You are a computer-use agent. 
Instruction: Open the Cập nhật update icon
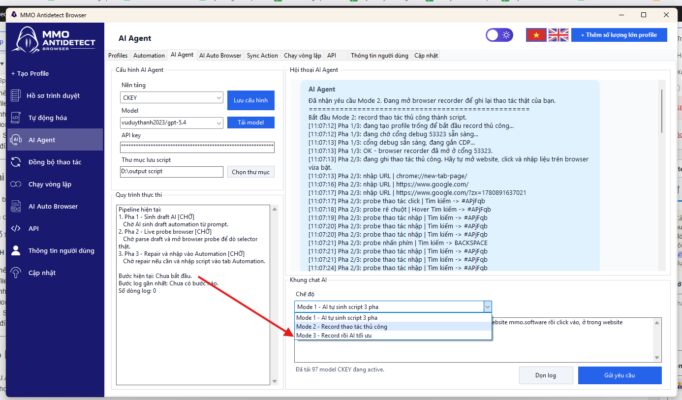pos(16,273)
